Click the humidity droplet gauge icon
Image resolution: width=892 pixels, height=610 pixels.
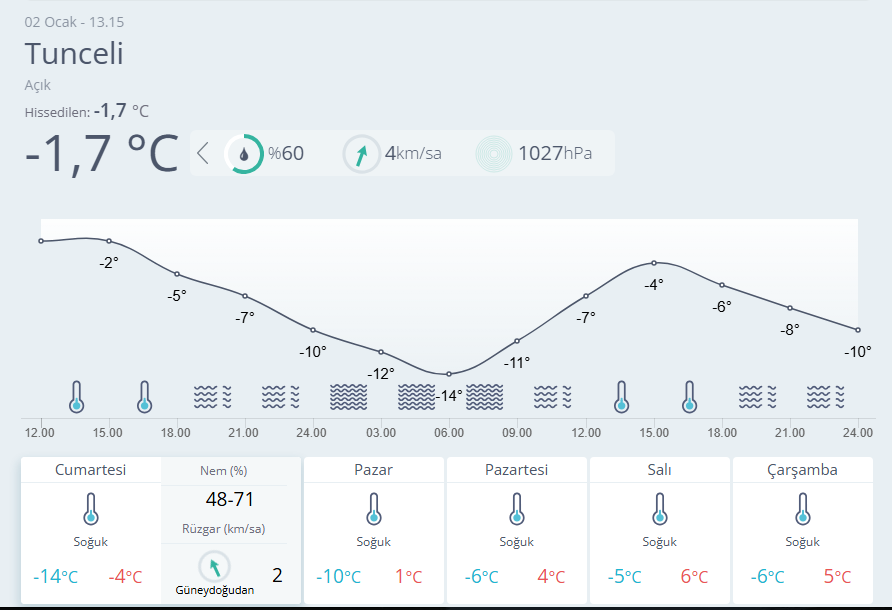point(244,154)
